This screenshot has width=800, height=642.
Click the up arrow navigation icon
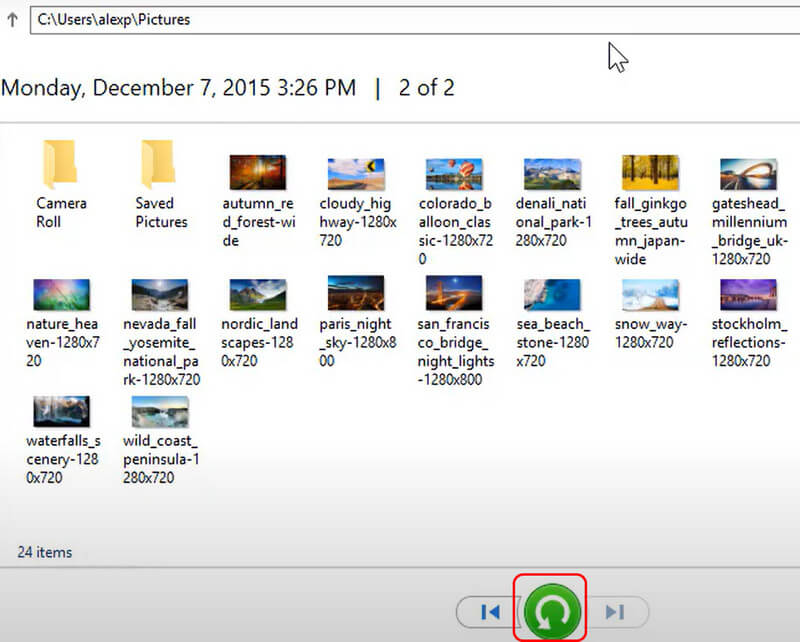point(12,20)
